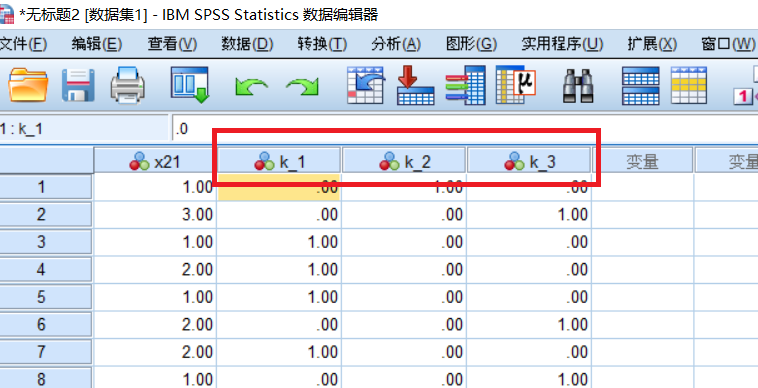
Task: Click the k_1 cell in row 3 showing 1.00
Action: pyautogui.click(x=279, y=242)
